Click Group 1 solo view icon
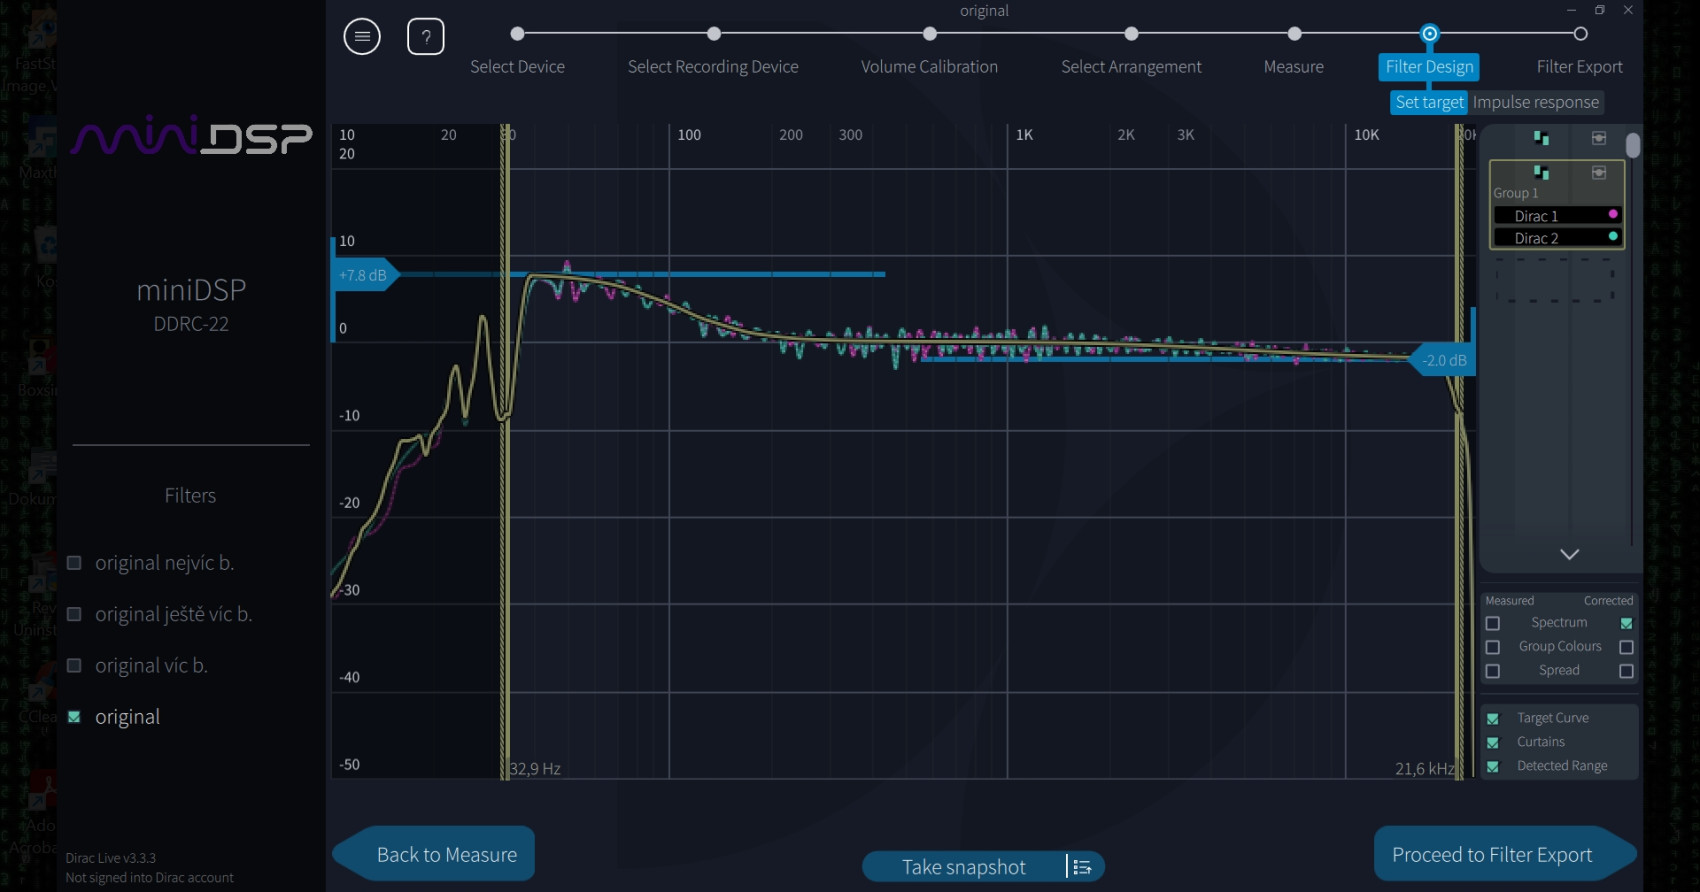This screenshot has height=892, width=1700. 1599,173
